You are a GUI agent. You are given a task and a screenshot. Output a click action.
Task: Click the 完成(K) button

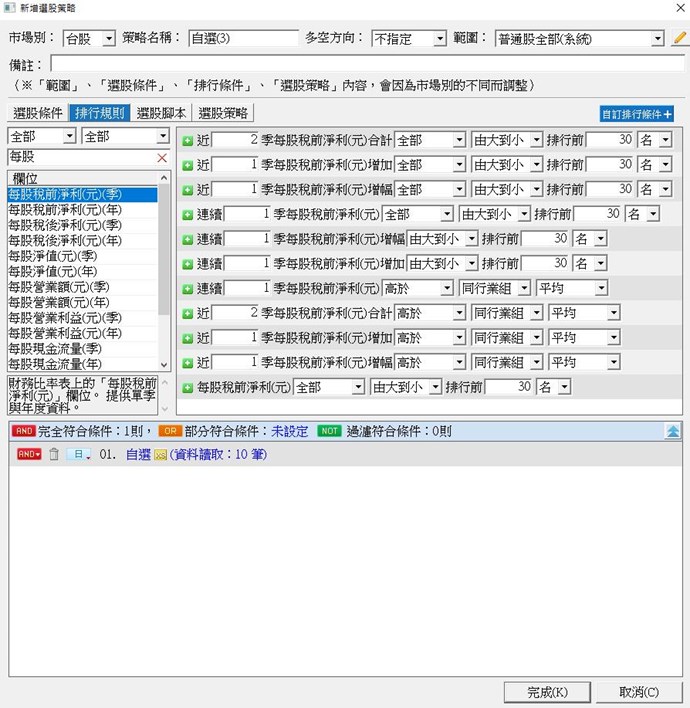pyautogui.click(x=548, y=692)
